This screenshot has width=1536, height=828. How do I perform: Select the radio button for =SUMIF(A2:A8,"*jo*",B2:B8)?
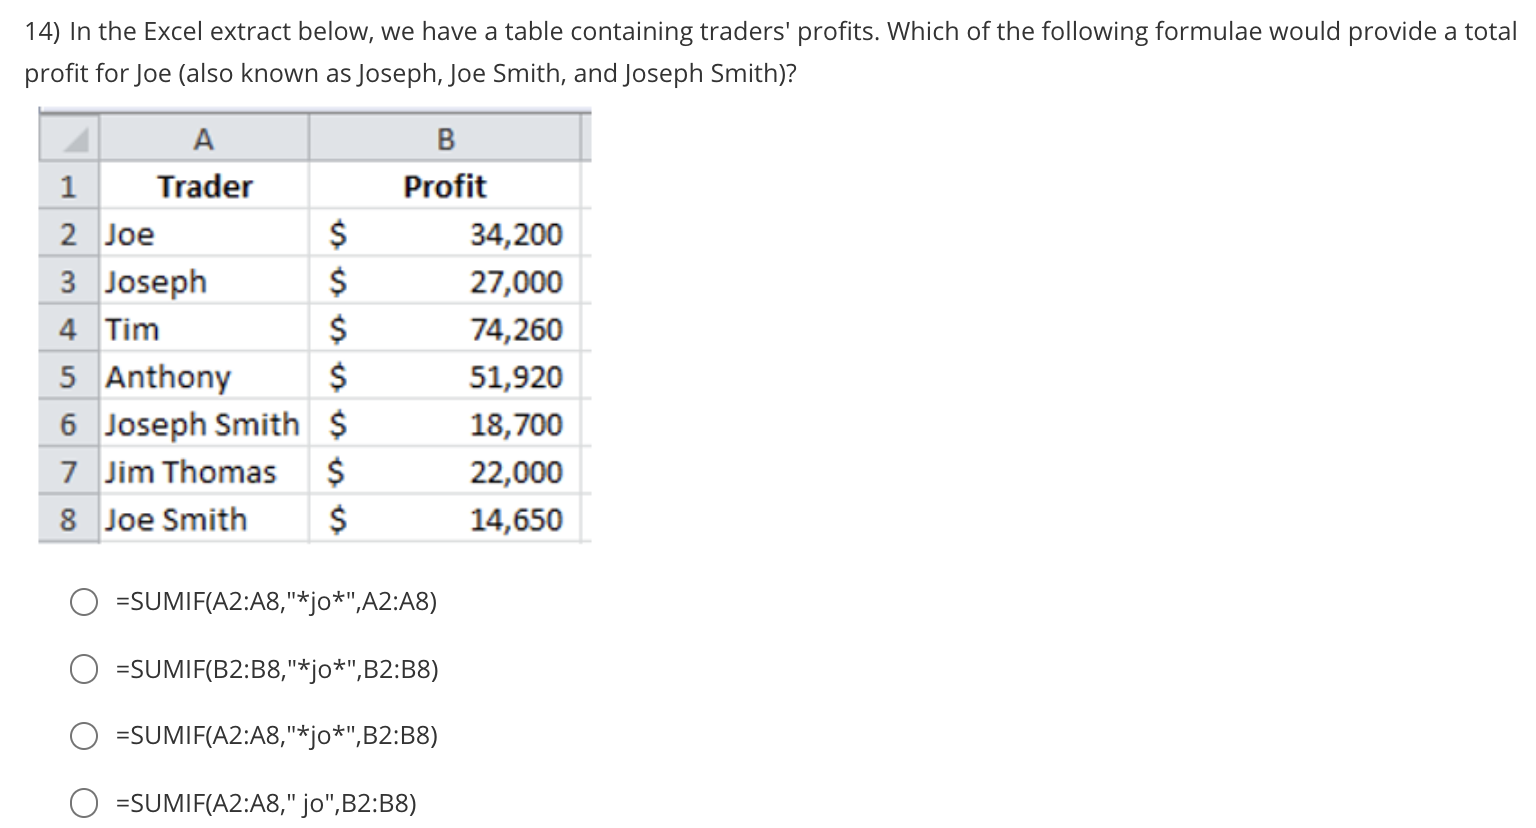point(84,736)
